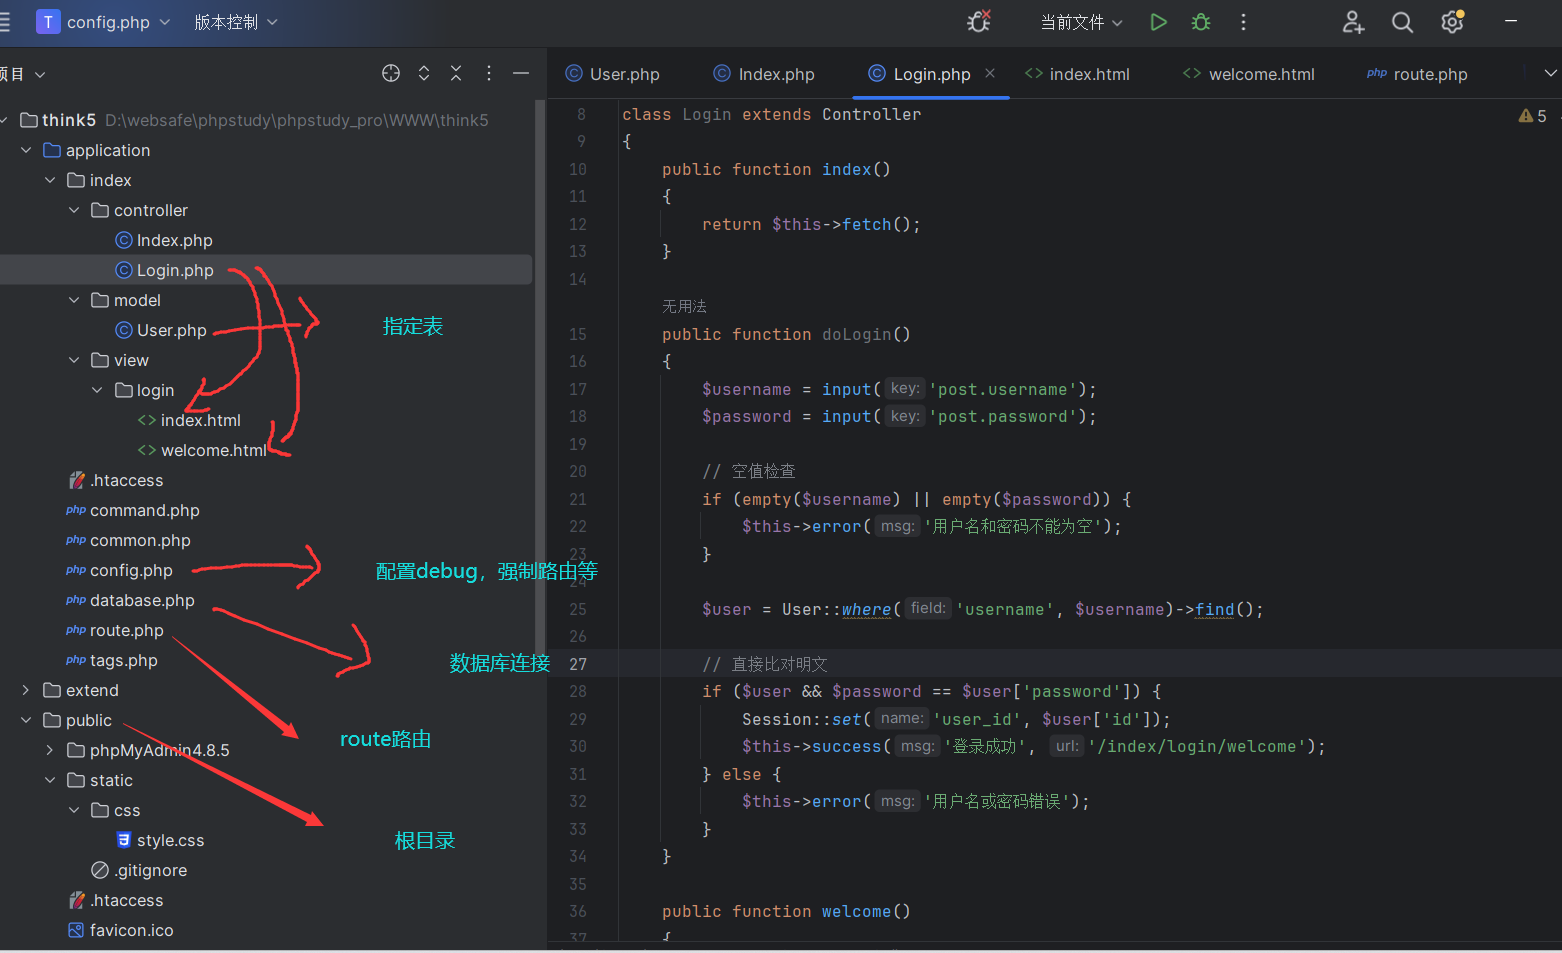Click the project panel hide minus icon
1562x953 pixels.
point(521,73)
